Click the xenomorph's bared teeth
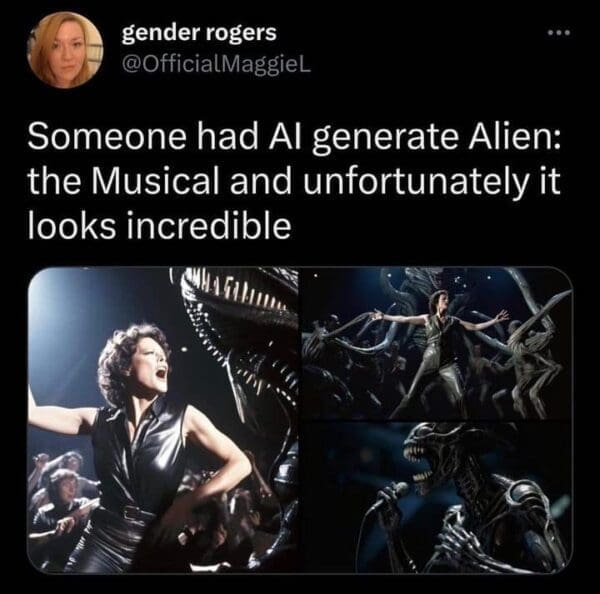Image resolution: width=600 pixels, height=594 pixels. pyautogui.click(x=417, y=461)
